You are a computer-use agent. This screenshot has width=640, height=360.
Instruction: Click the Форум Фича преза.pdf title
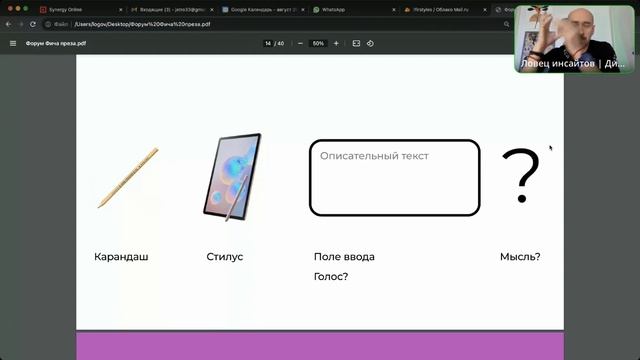56,43
